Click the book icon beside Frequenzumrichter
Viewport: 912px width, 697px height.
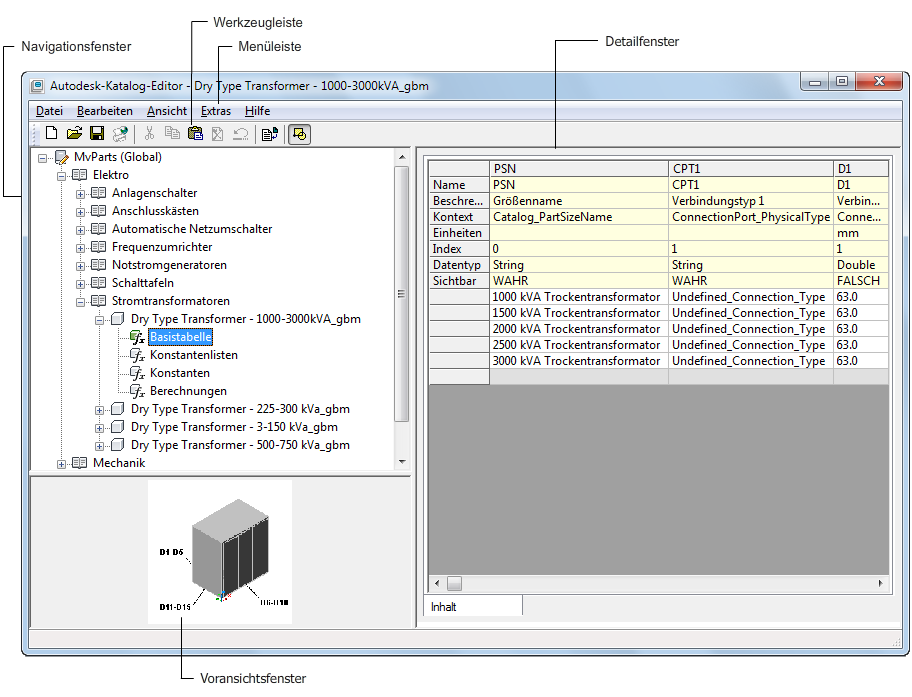click(98, 247)
